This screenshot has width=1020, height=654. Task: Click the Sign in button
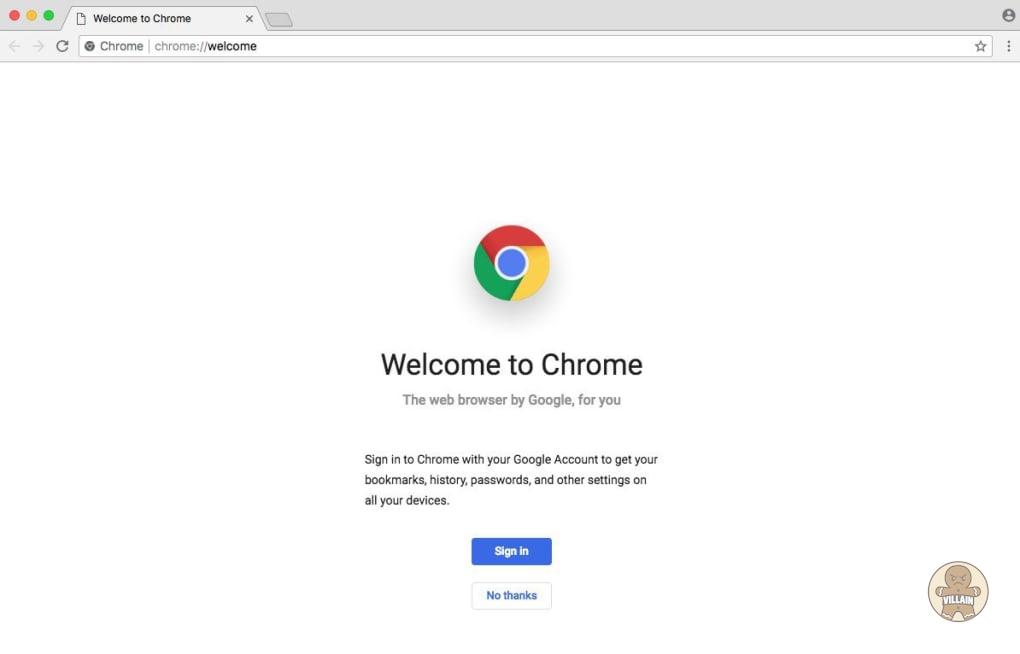[x=511, y=551]
